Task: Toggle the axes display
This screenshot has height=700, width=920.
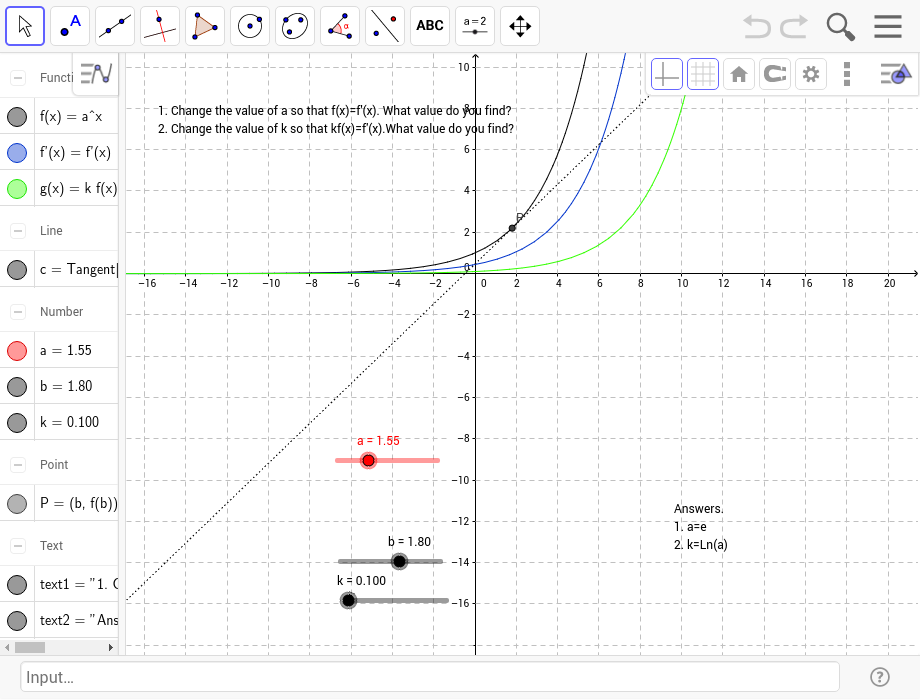Action: point(666,73)
